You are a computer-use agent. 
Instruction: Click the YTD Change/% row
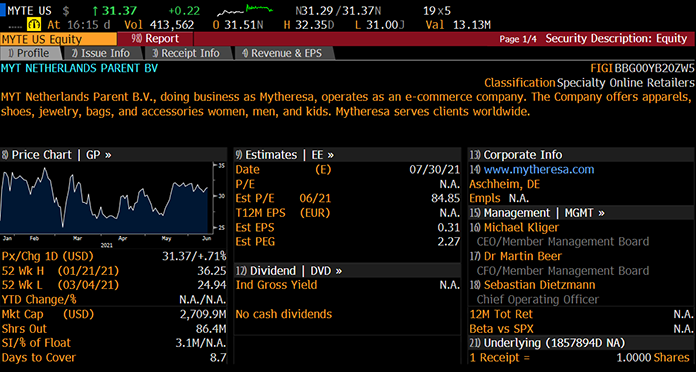click(x=114, y=300)
